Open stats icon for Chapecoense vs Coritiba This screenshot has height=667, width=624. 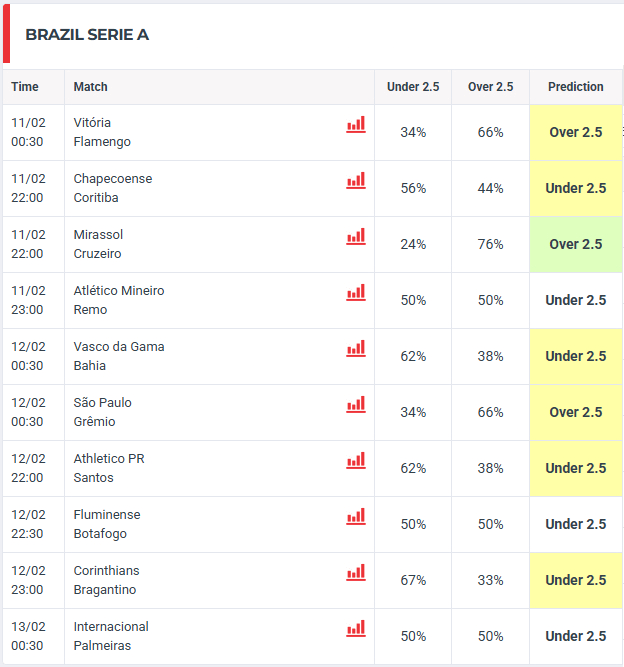pyautogui.click(x=356, y=181)
